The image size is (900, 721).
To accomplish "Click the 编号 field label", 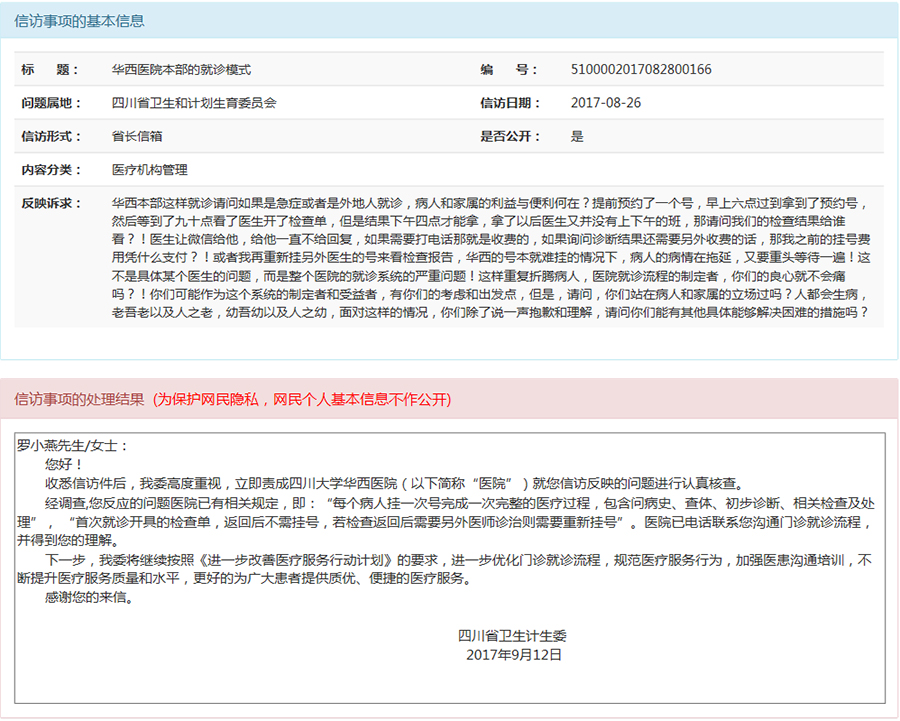I will (x=503, y=70).
